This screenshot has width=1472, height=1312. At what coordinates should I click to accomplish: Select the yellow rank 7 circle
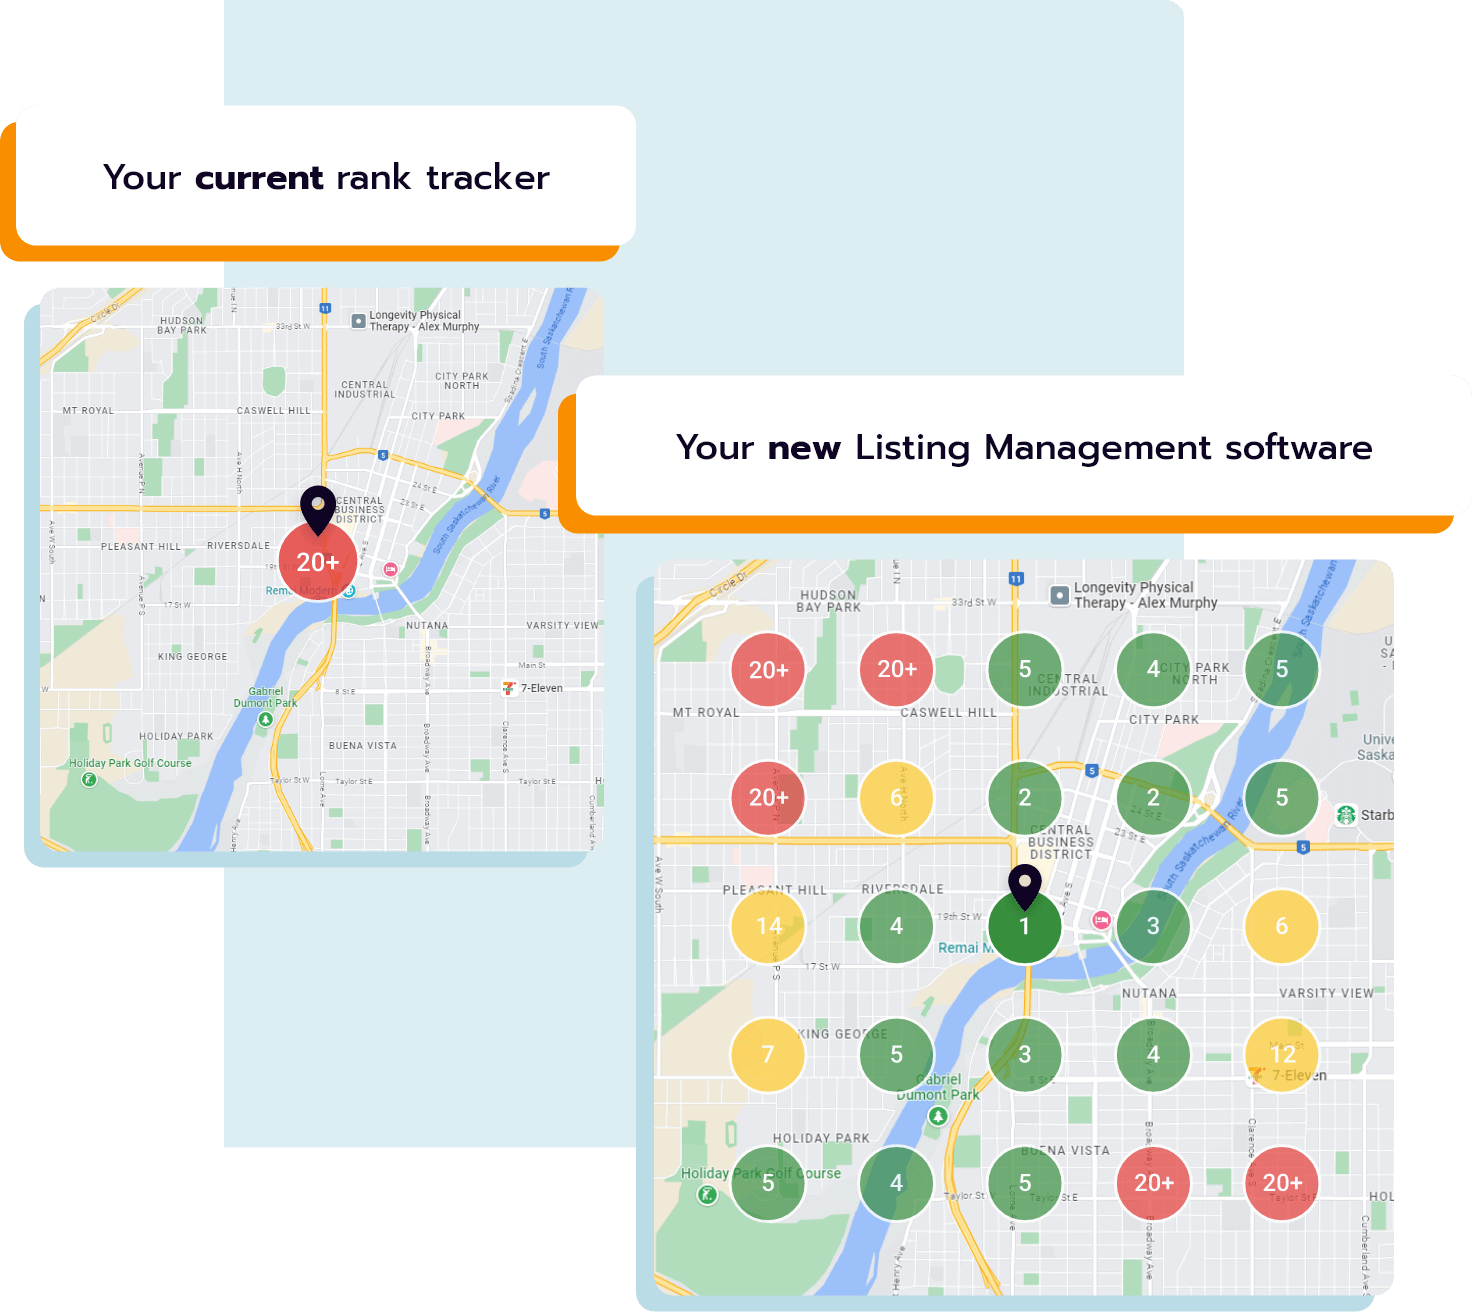pos(768,1054)
